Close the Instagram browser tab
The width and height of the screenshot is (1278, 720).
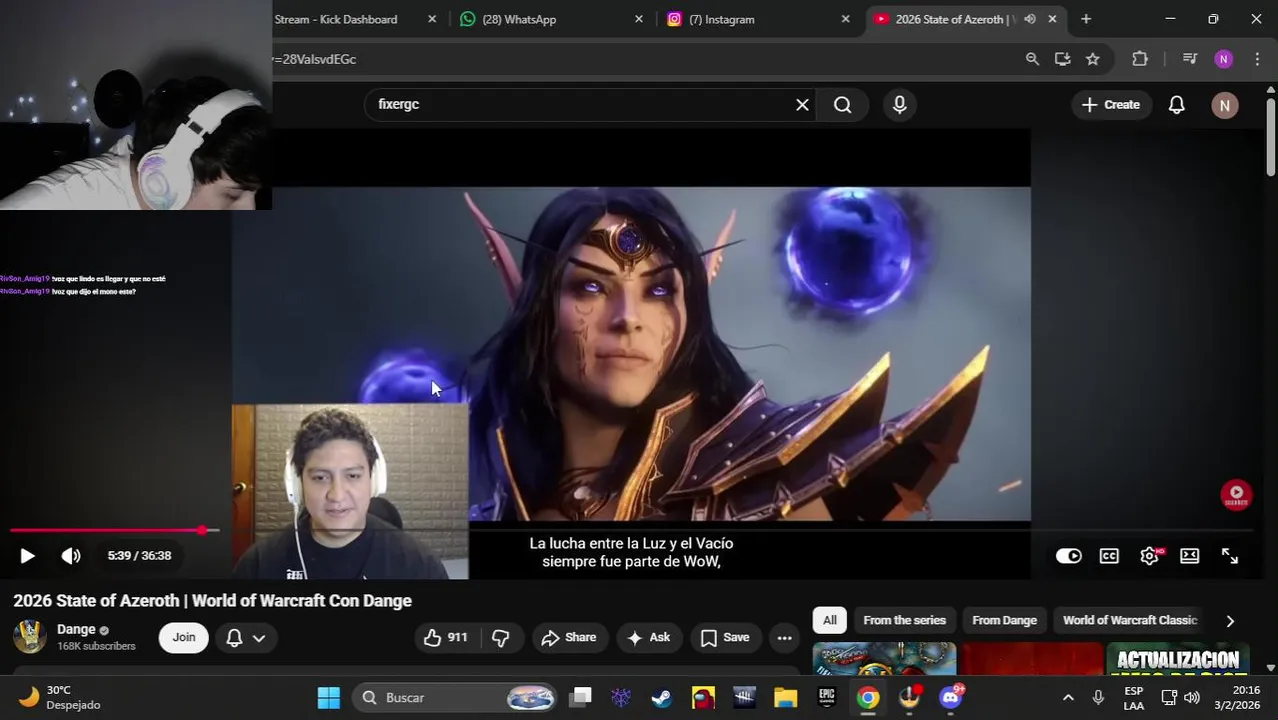[845, 19]
